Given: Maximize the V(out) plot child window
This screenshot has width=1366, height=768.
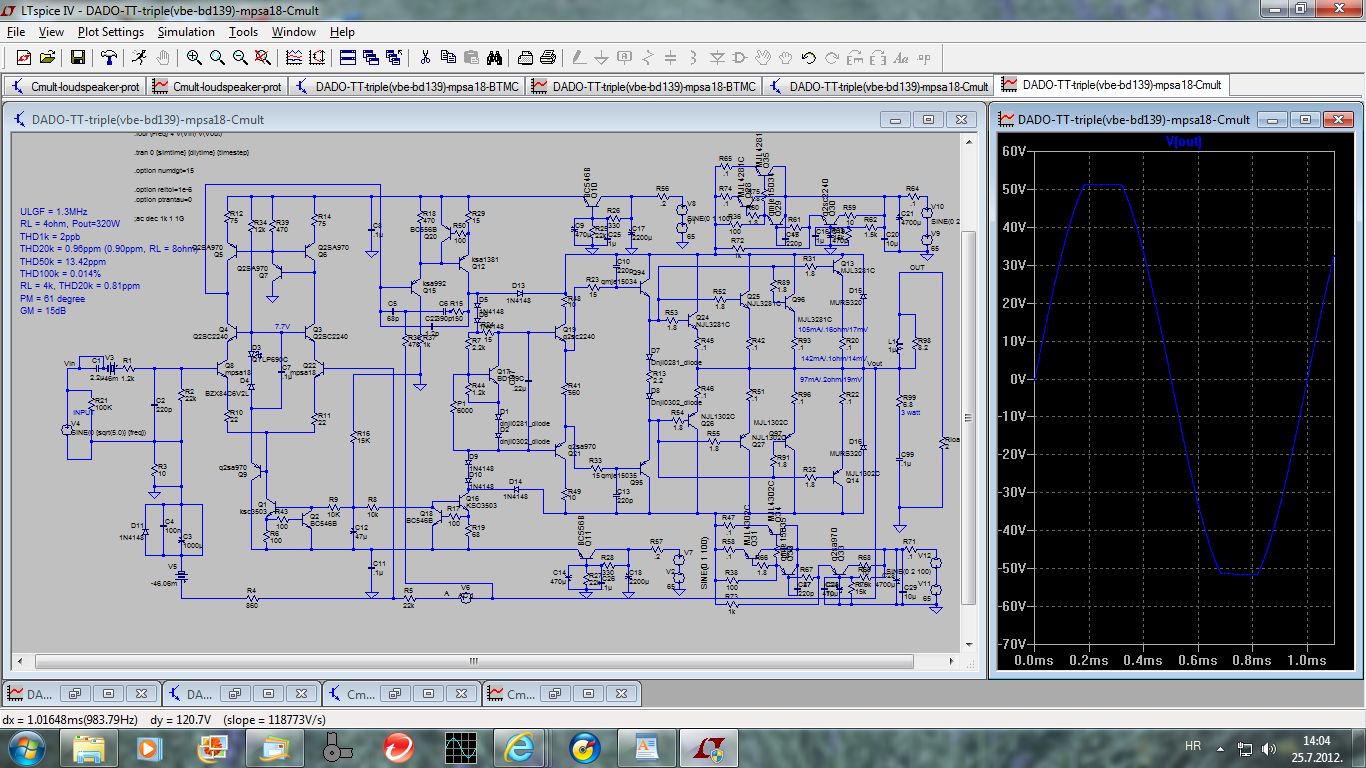Looking at the screenshot, I should [1306, 119].
